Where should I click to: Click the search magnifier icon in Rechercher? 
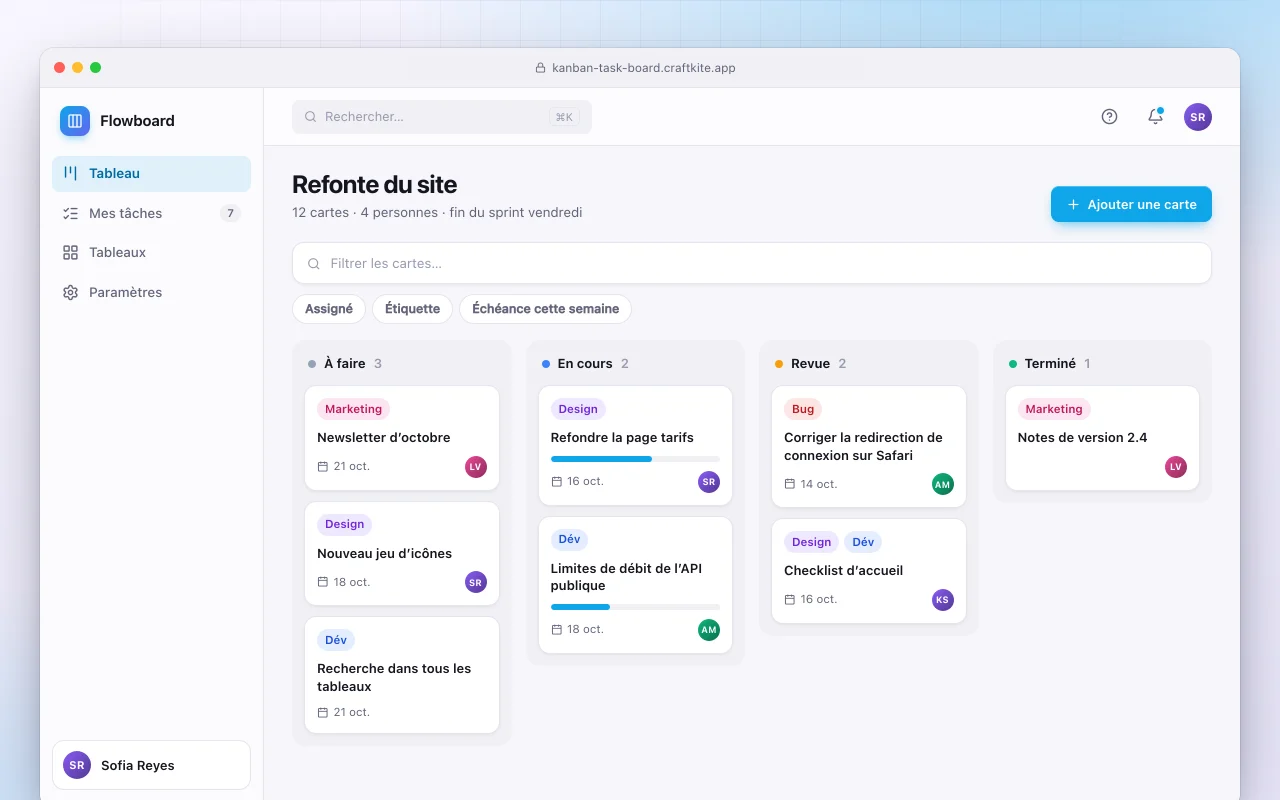pos(311,117)
